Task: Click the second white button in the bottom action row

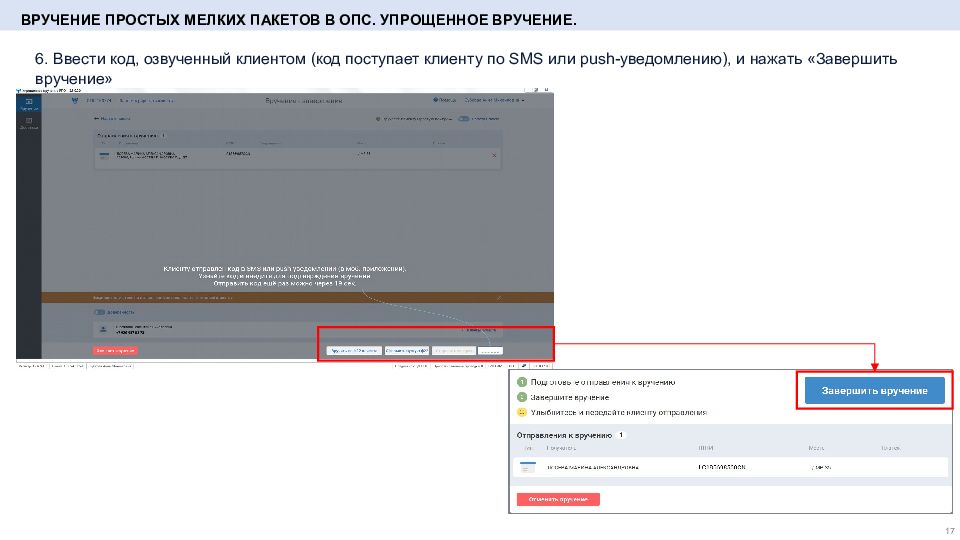Action: point(407,351)
